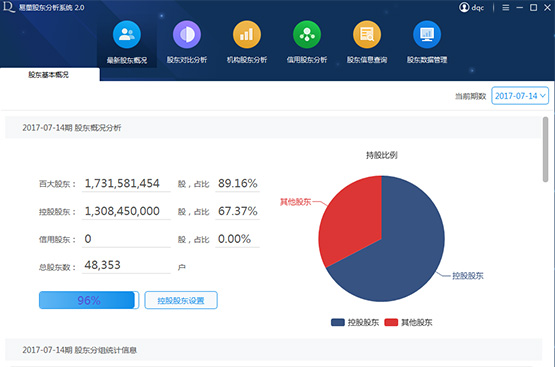Minimize the application window
555x367 pixels.
519,7
